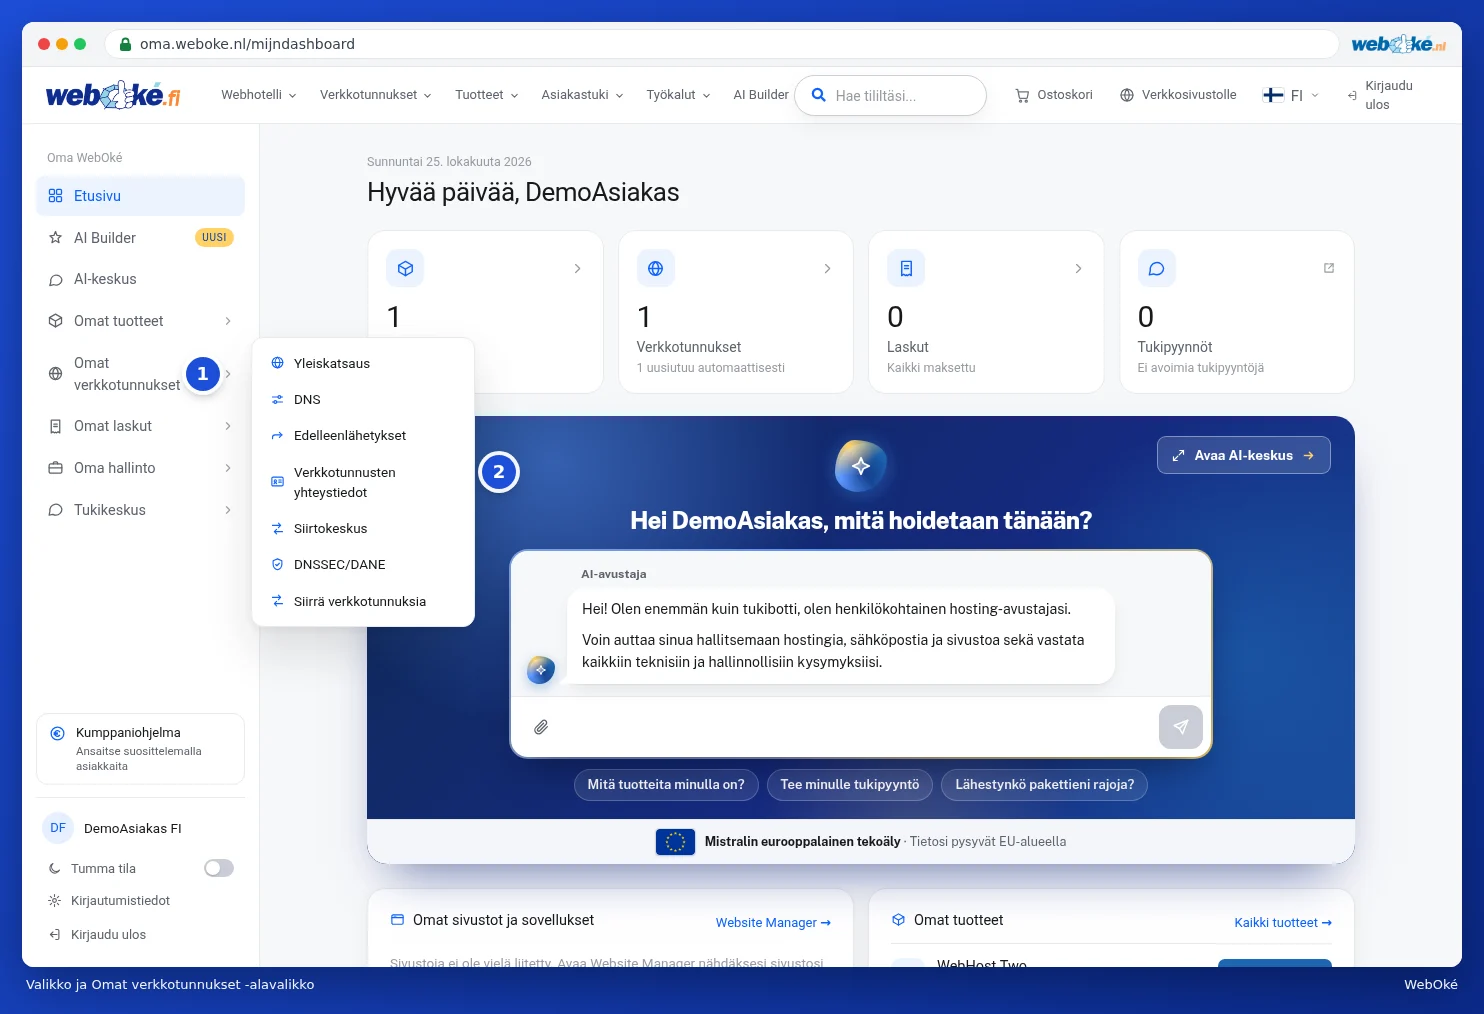Image resolution: width=1484 pixels, height=1014 pixels.
Task: Expand Tukikeskus sidebar chevron
Action: click(x=228, y=510)
